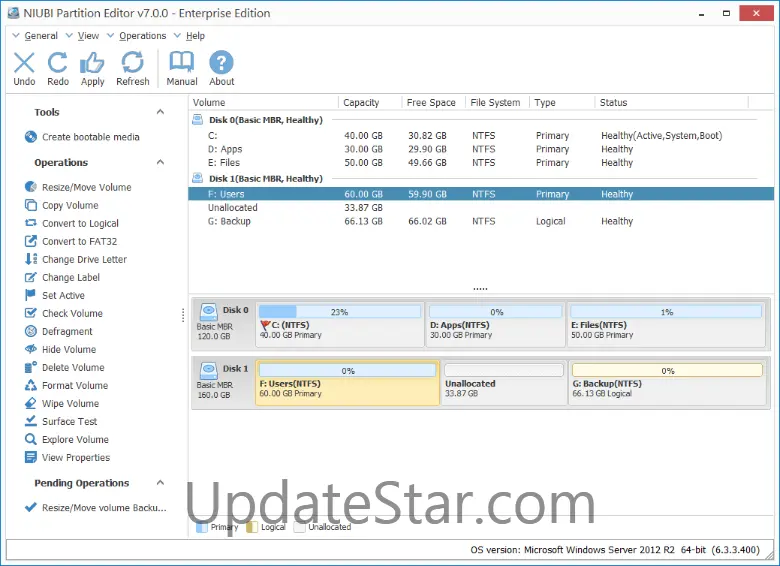780x566 pixels.
Task: Select F: Users(NTFS) partition block
Action: coord(348,383)
